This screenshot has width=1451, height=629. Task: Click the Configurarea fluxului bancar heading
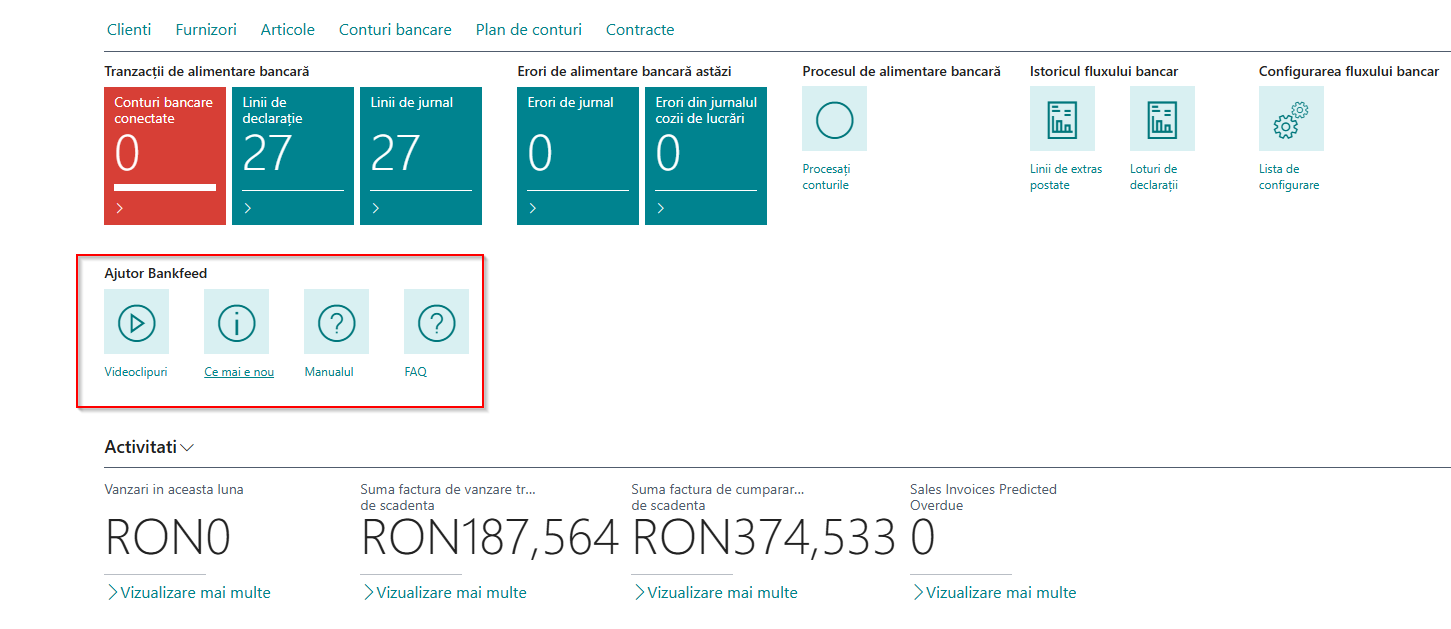(x=1349, y=71)
